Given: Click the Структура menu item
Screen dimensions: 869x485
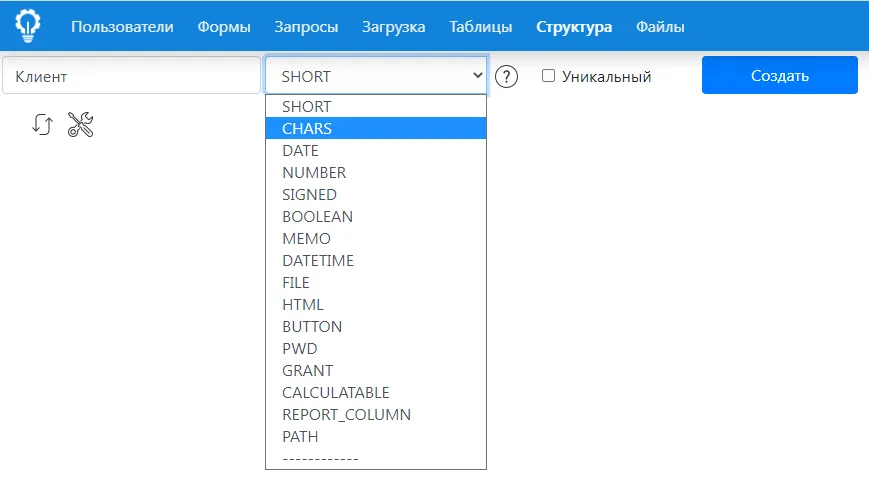Looking at the screenshot, I should coord(574,27).
